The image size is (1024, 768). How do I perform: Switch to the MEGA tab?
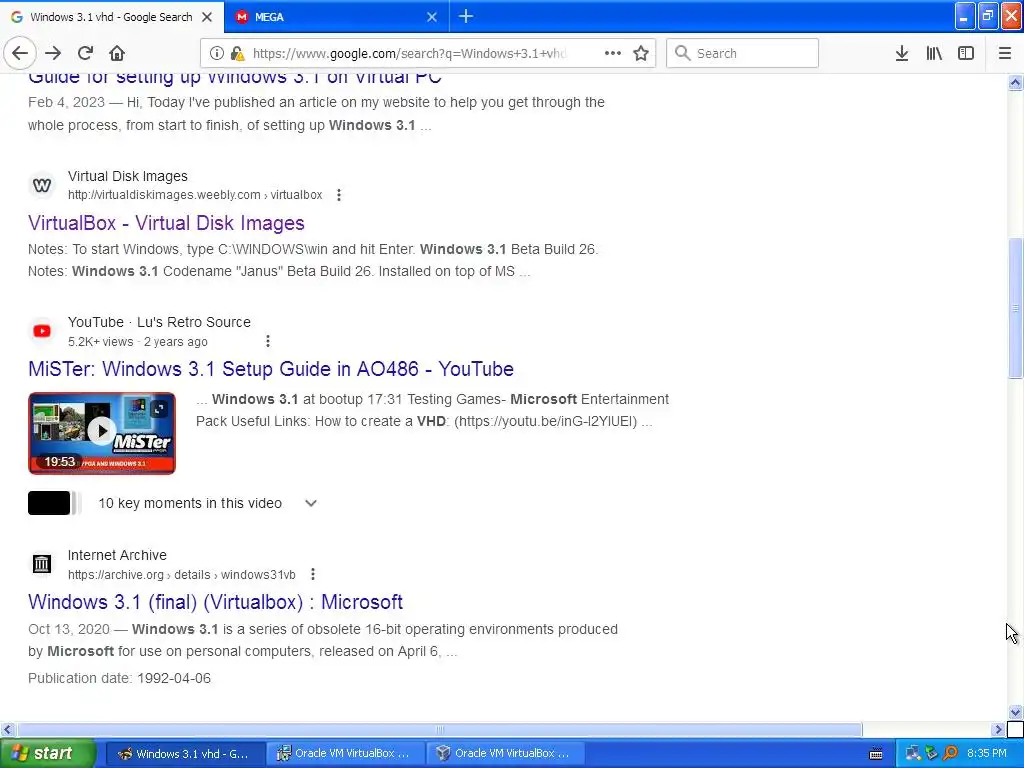point(336,17)
